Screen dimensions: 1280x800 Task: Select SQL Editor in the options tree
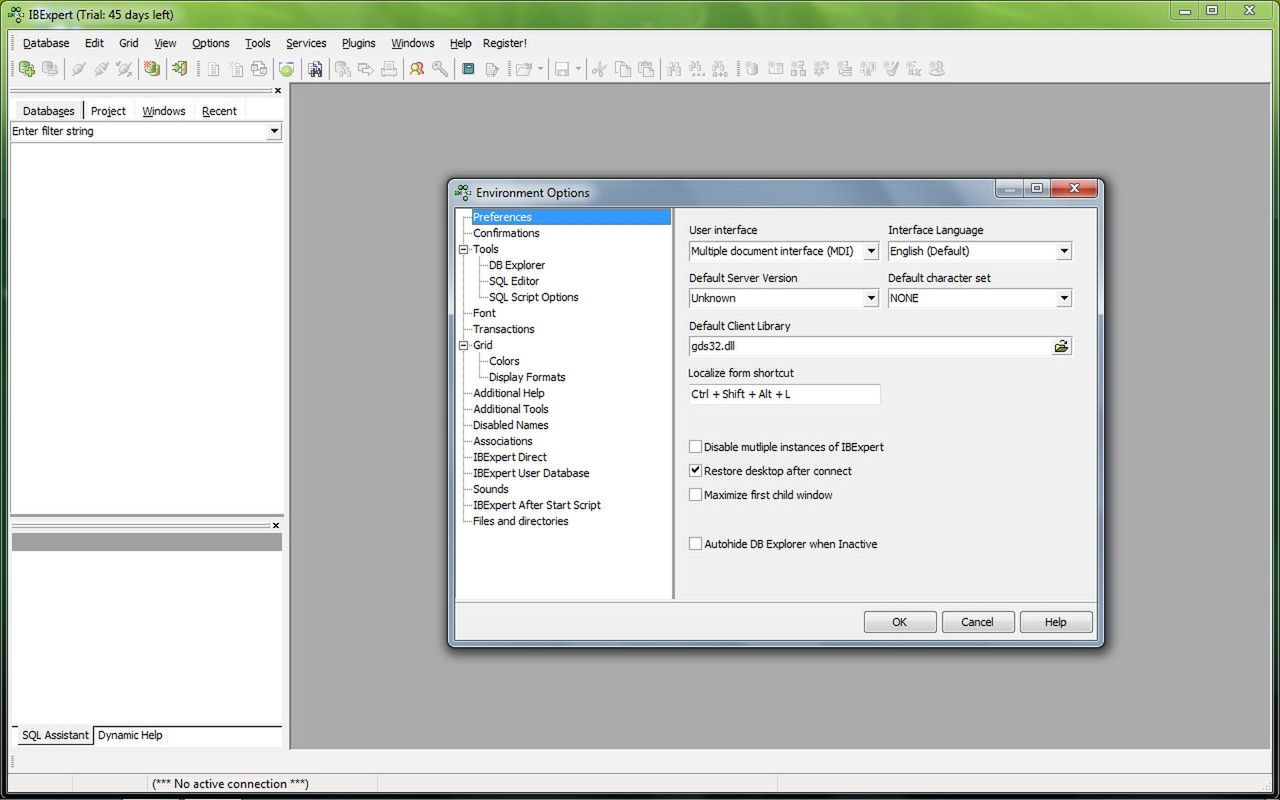click(514, 281)
